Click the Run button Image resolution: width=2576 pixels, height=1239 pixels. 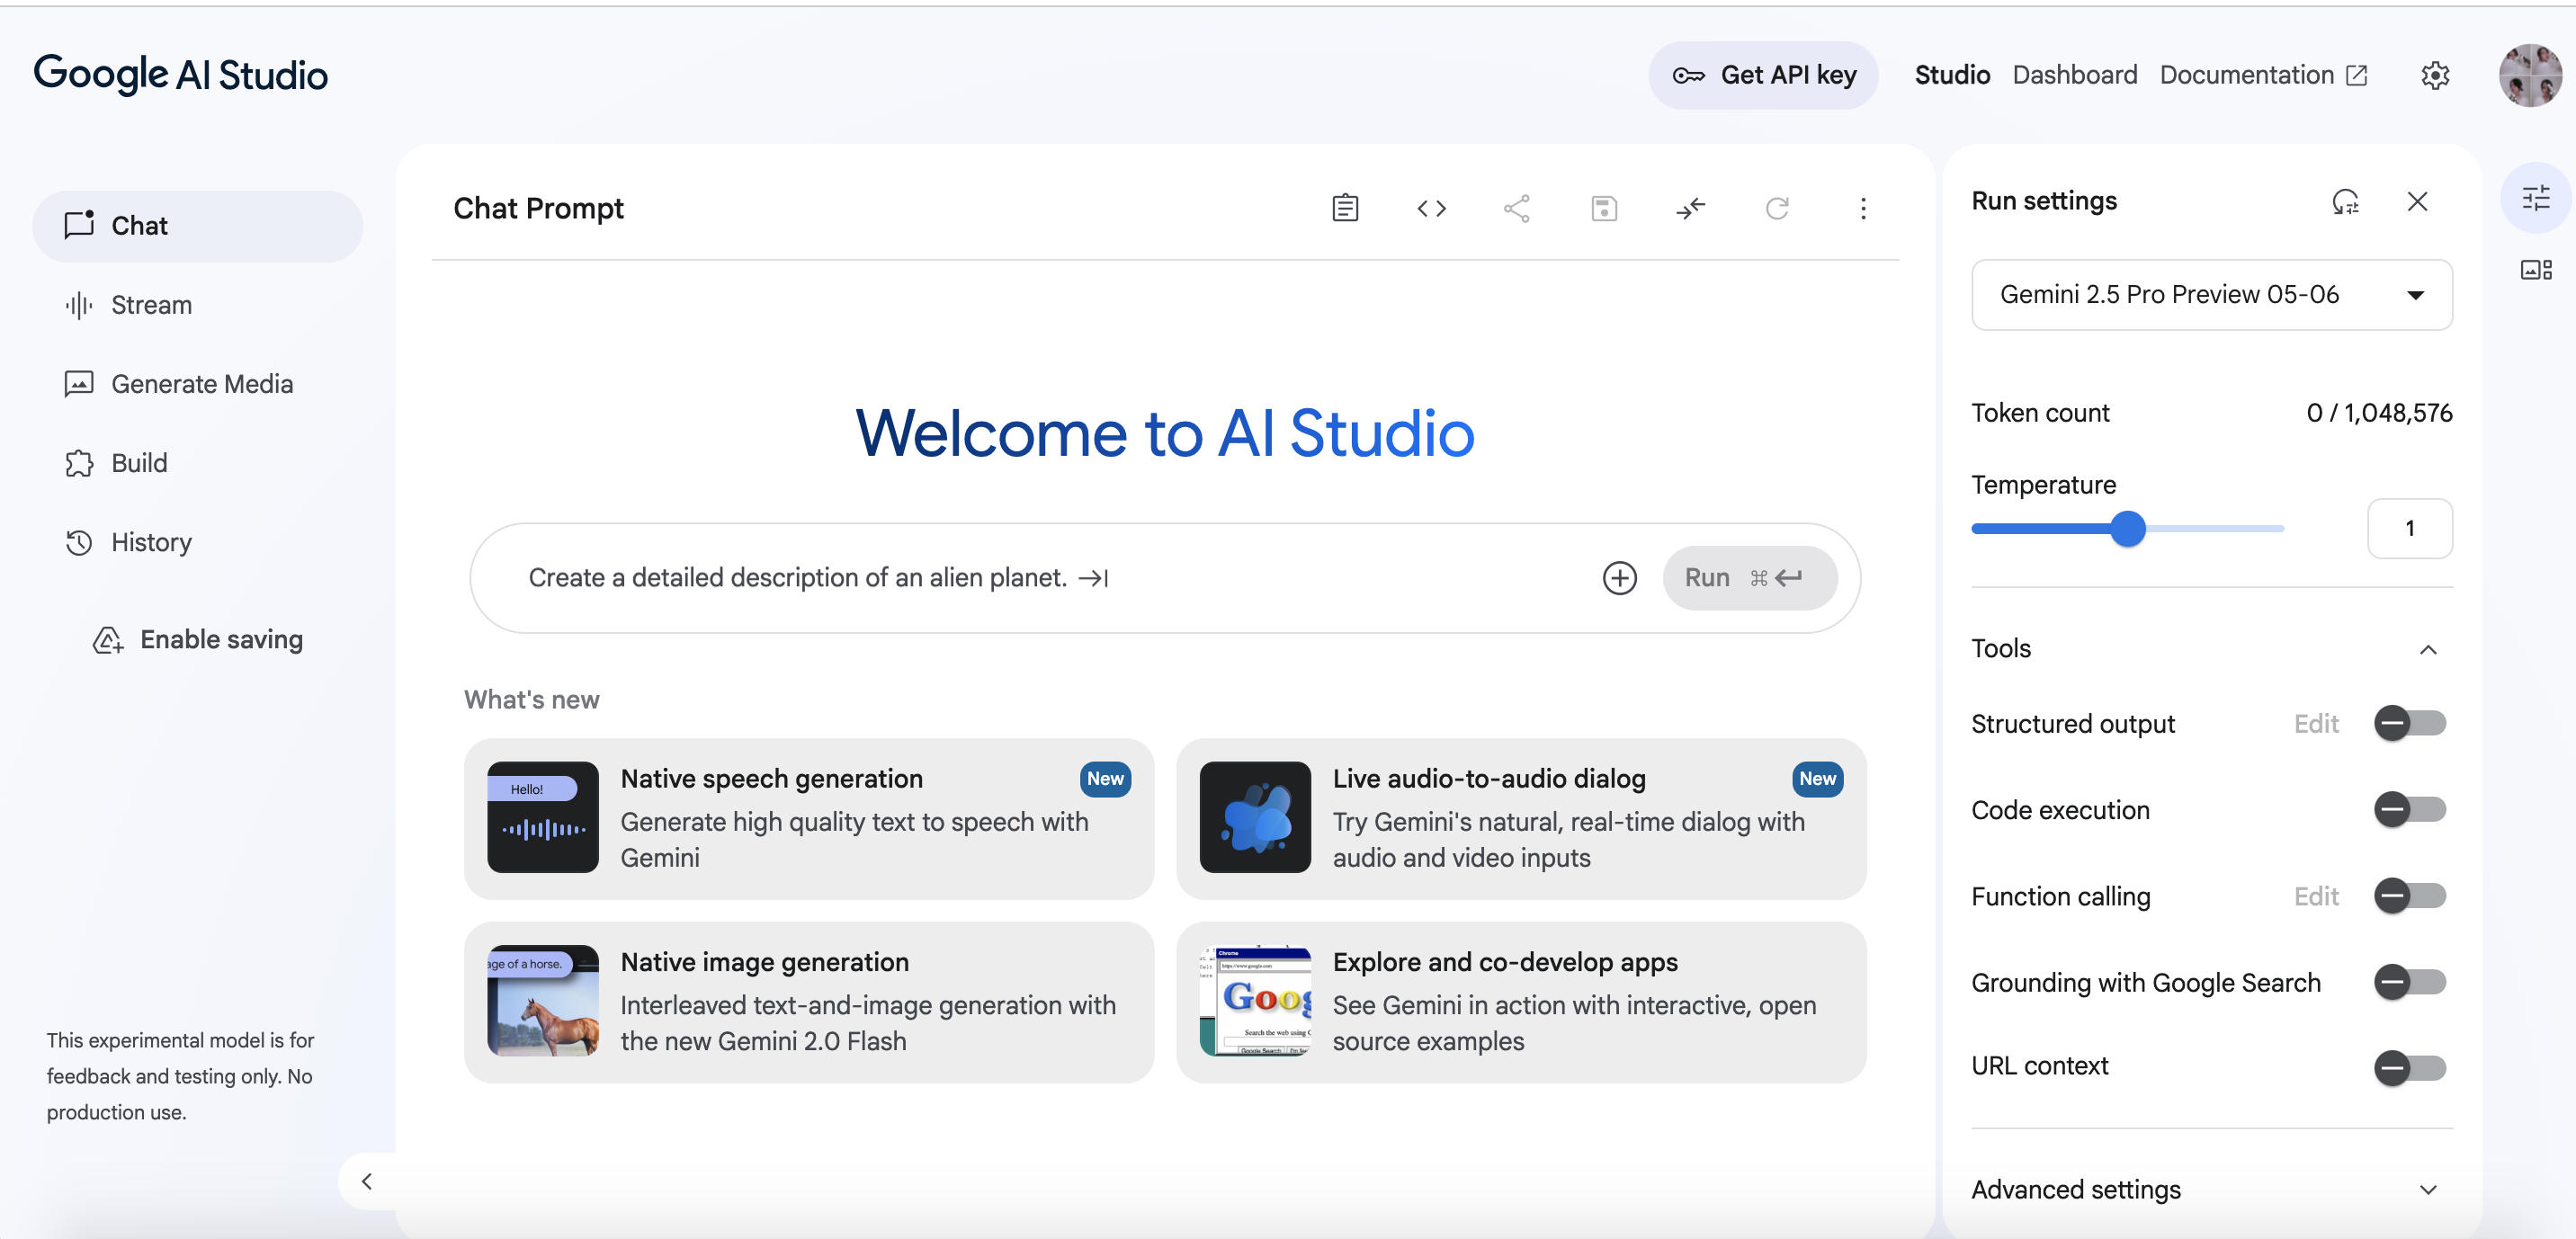pyautogui.click(x=1749, y=577)
